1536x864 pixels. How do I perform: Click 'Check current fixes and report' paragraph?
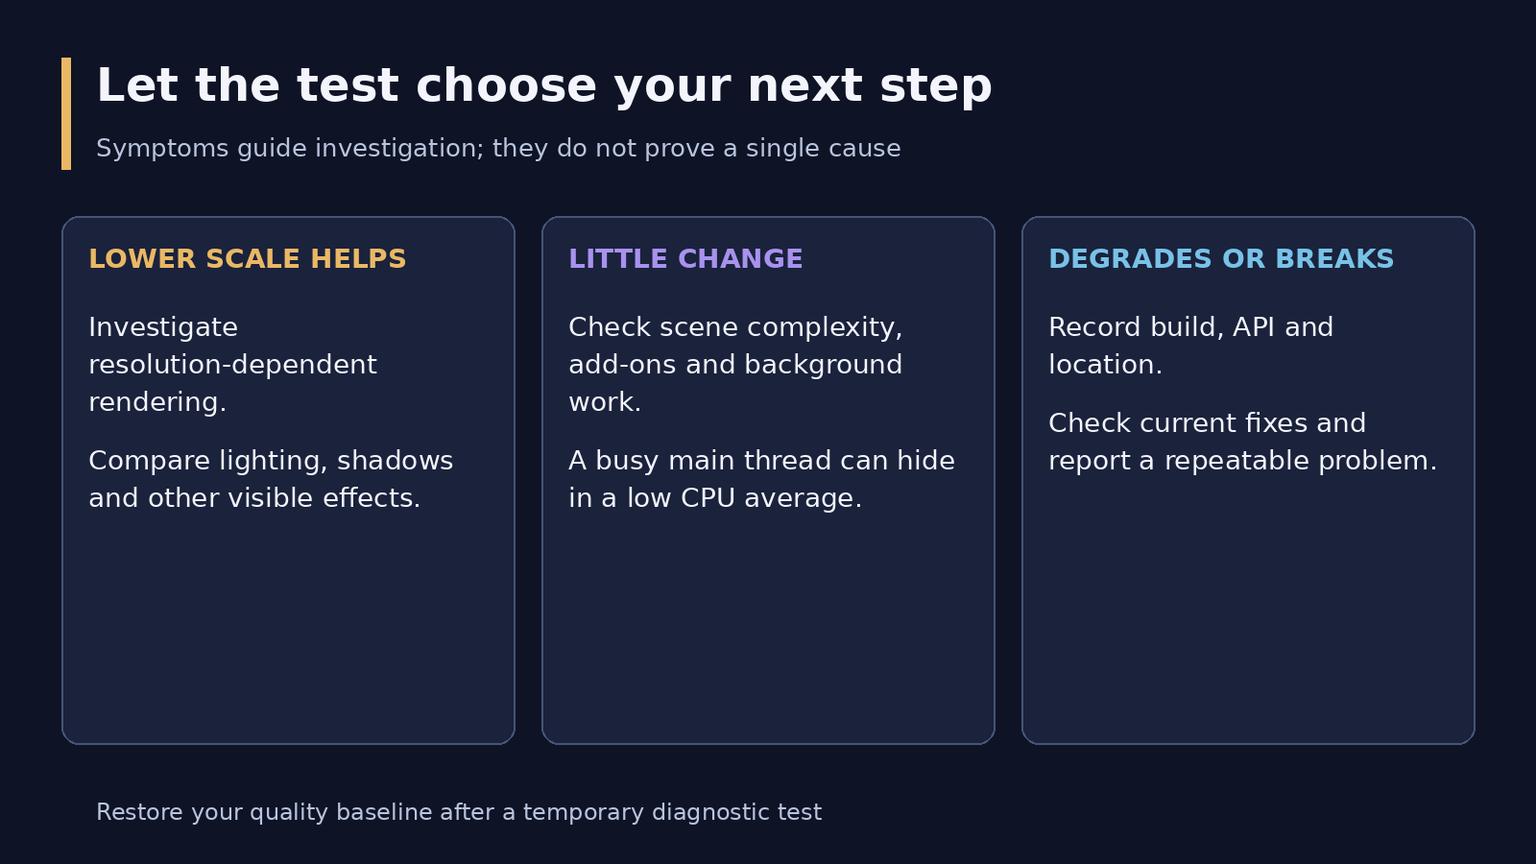pos(1243,442)
